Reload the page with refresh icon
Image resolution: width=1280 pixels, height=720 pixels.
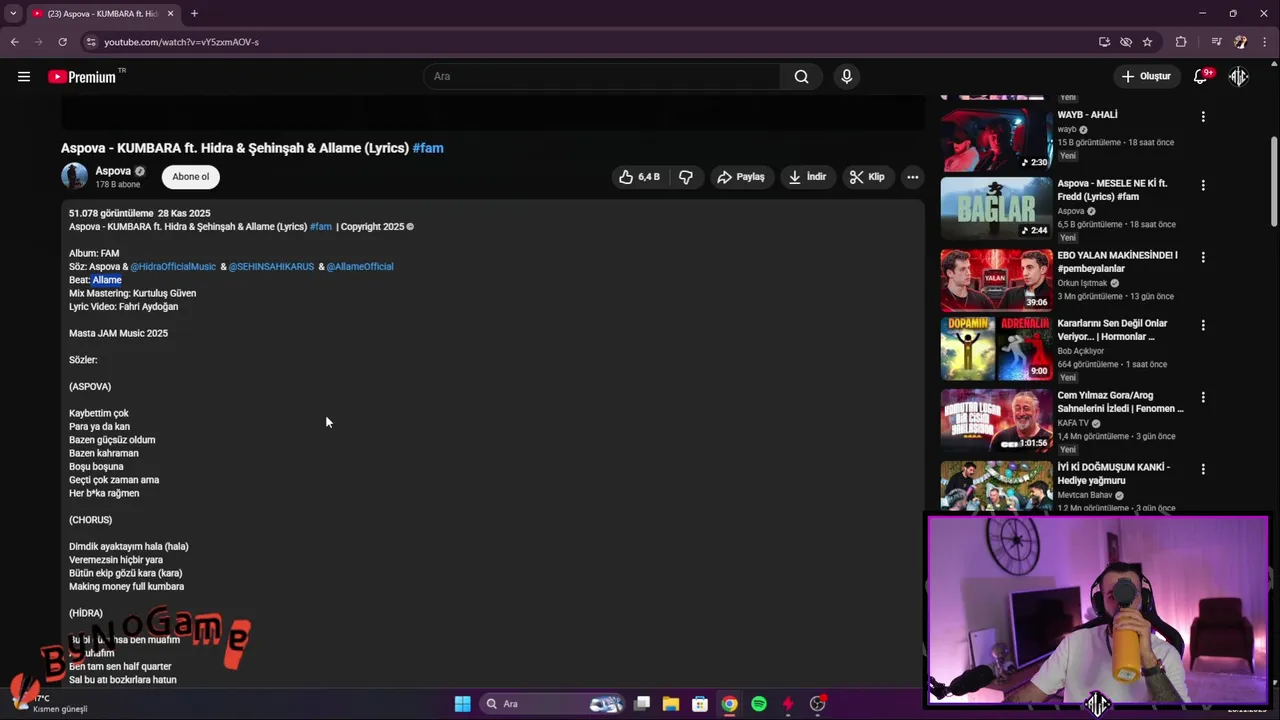(62, 42)
